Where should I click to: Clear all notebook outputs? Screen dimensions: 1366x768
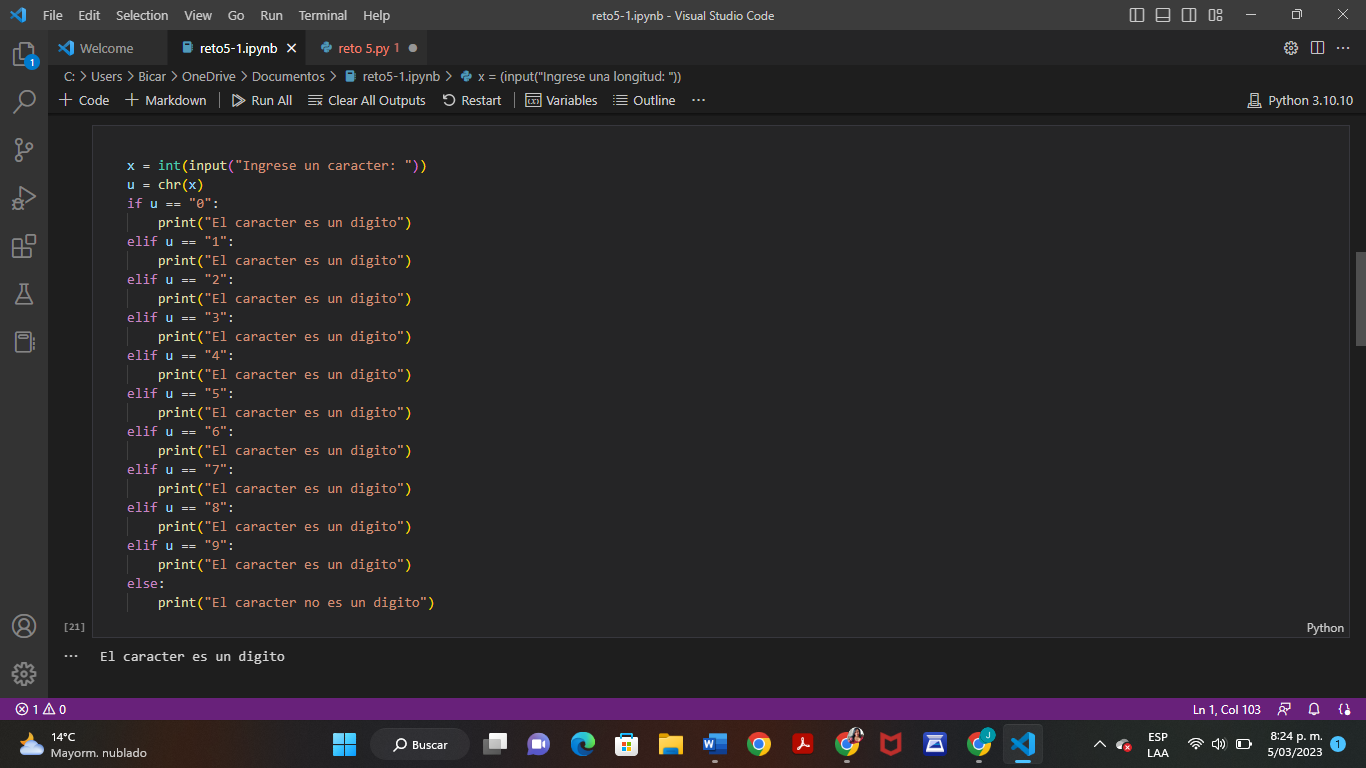[x=366, y=100]
